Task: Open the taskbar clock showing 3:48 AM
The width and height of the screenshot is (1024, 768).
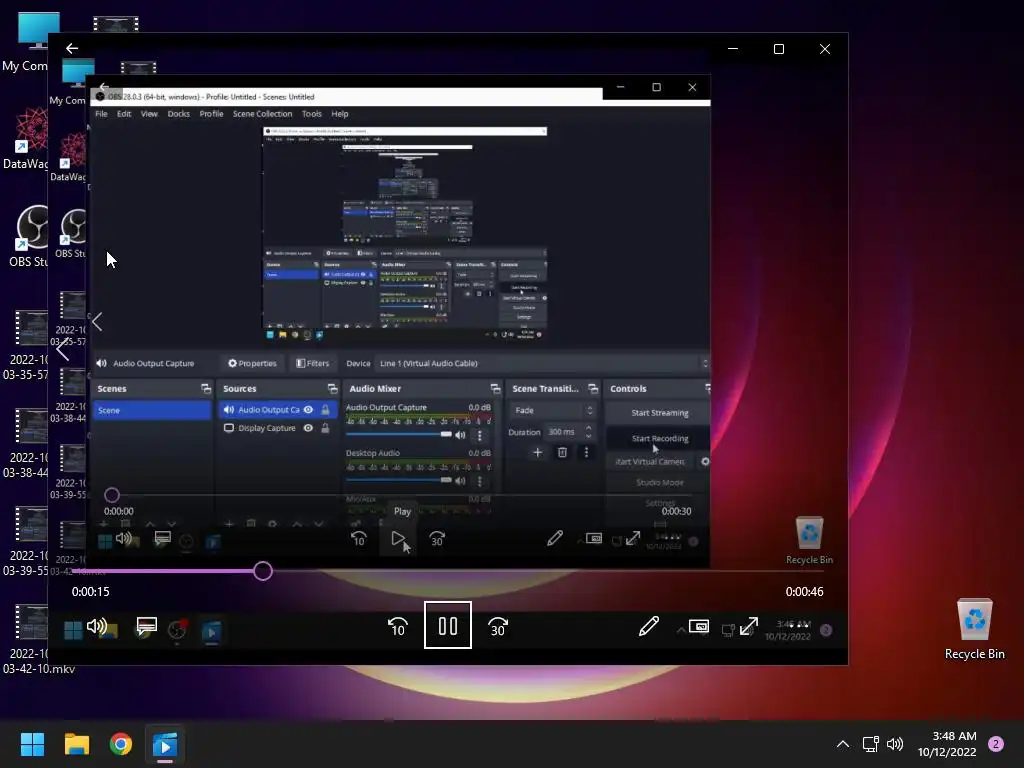Action: pos(947,744)
